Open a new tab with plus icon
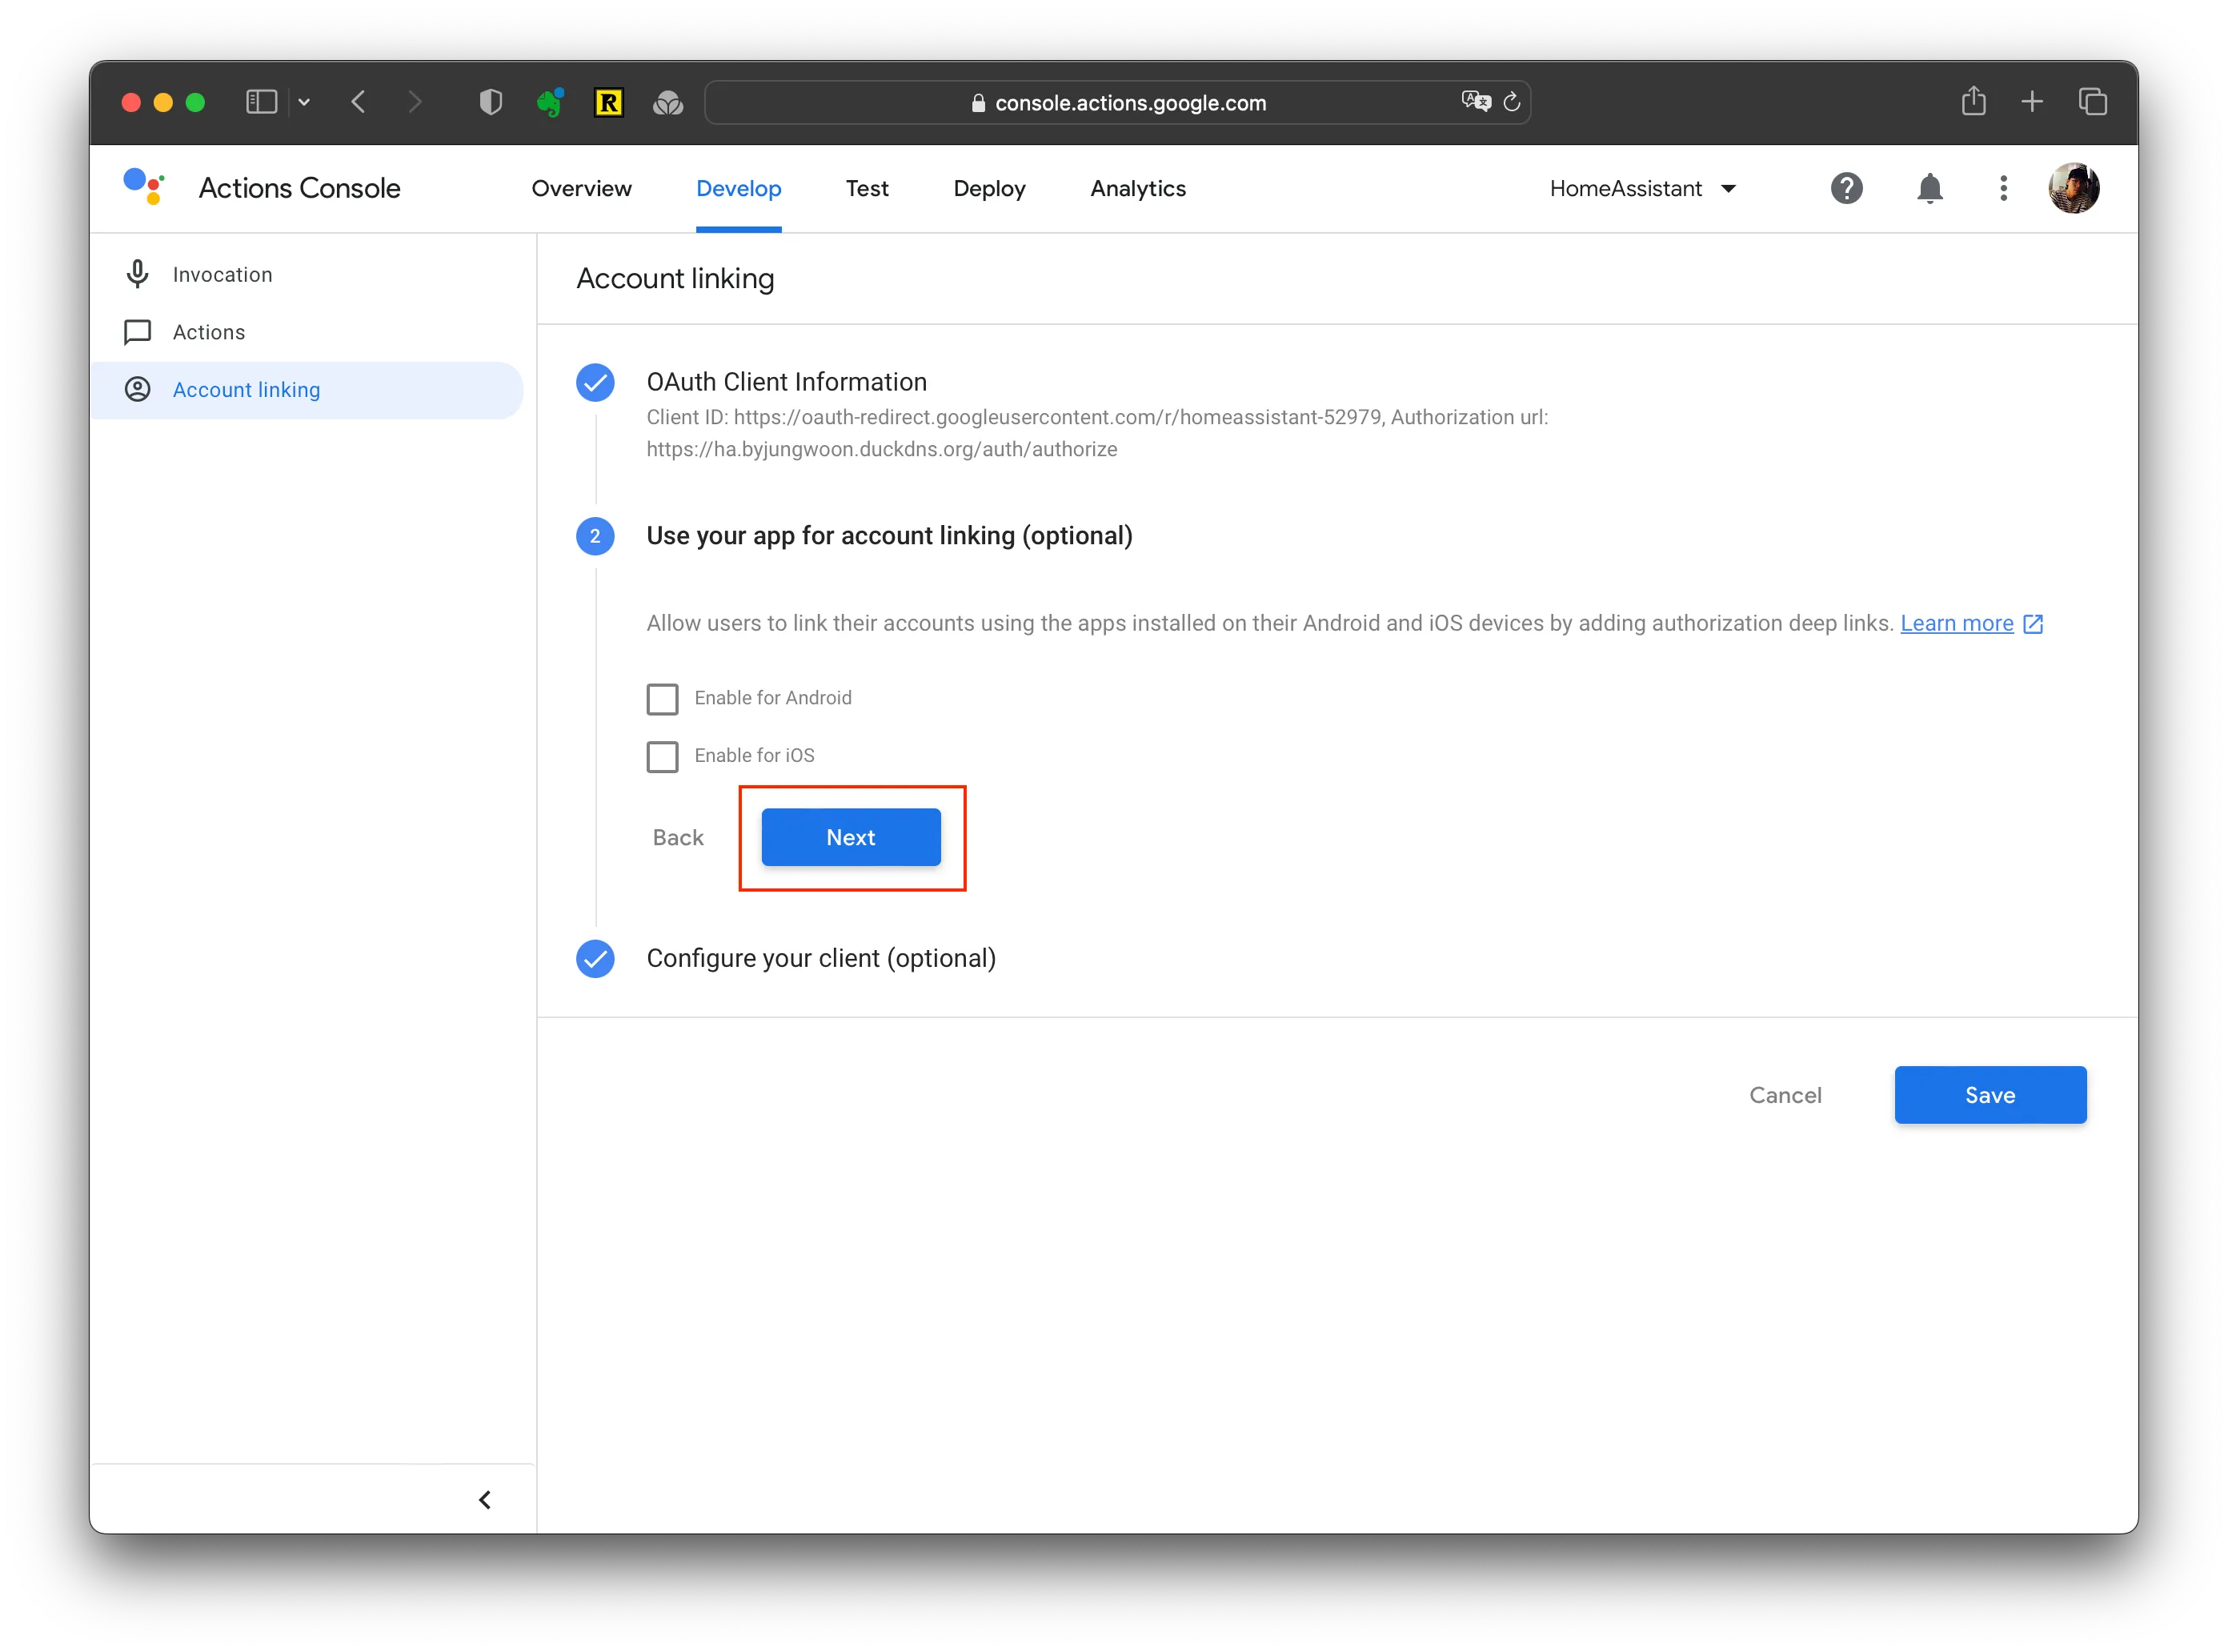 tap(2032, 102)
